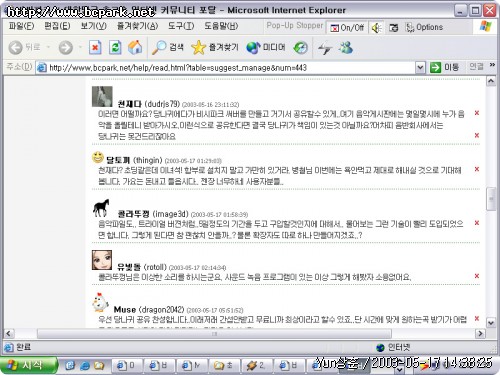Open the Messenger people icon
500x375 pixels.
click(x=346, y=48)
